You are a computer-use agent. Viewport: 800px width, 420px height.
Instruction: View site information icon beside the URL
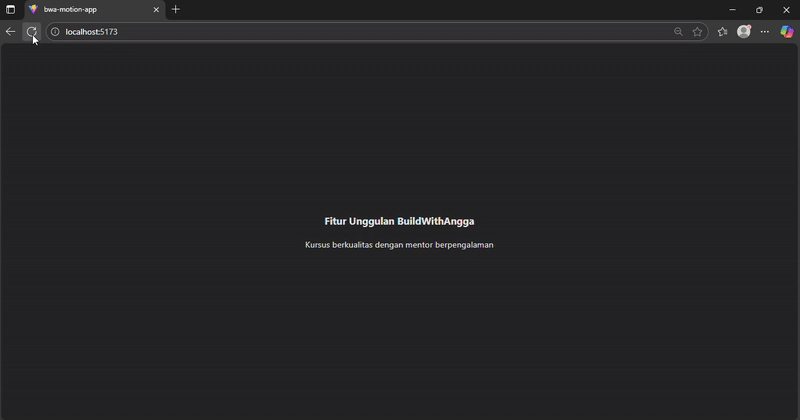tap(55, 32)
